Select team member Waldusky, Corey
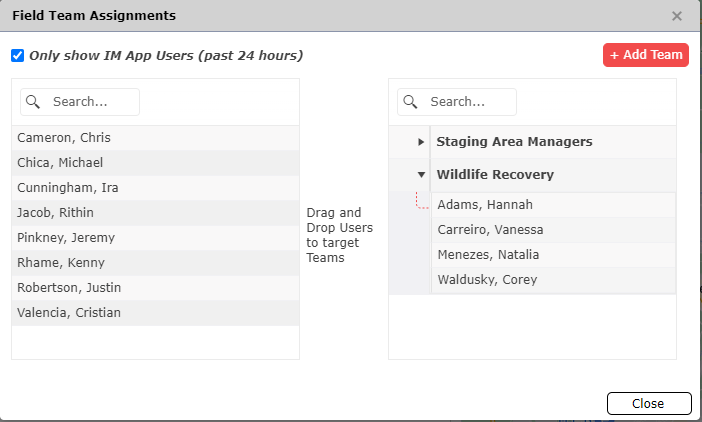This screenshot has width=702, height=422. (487, 280)
